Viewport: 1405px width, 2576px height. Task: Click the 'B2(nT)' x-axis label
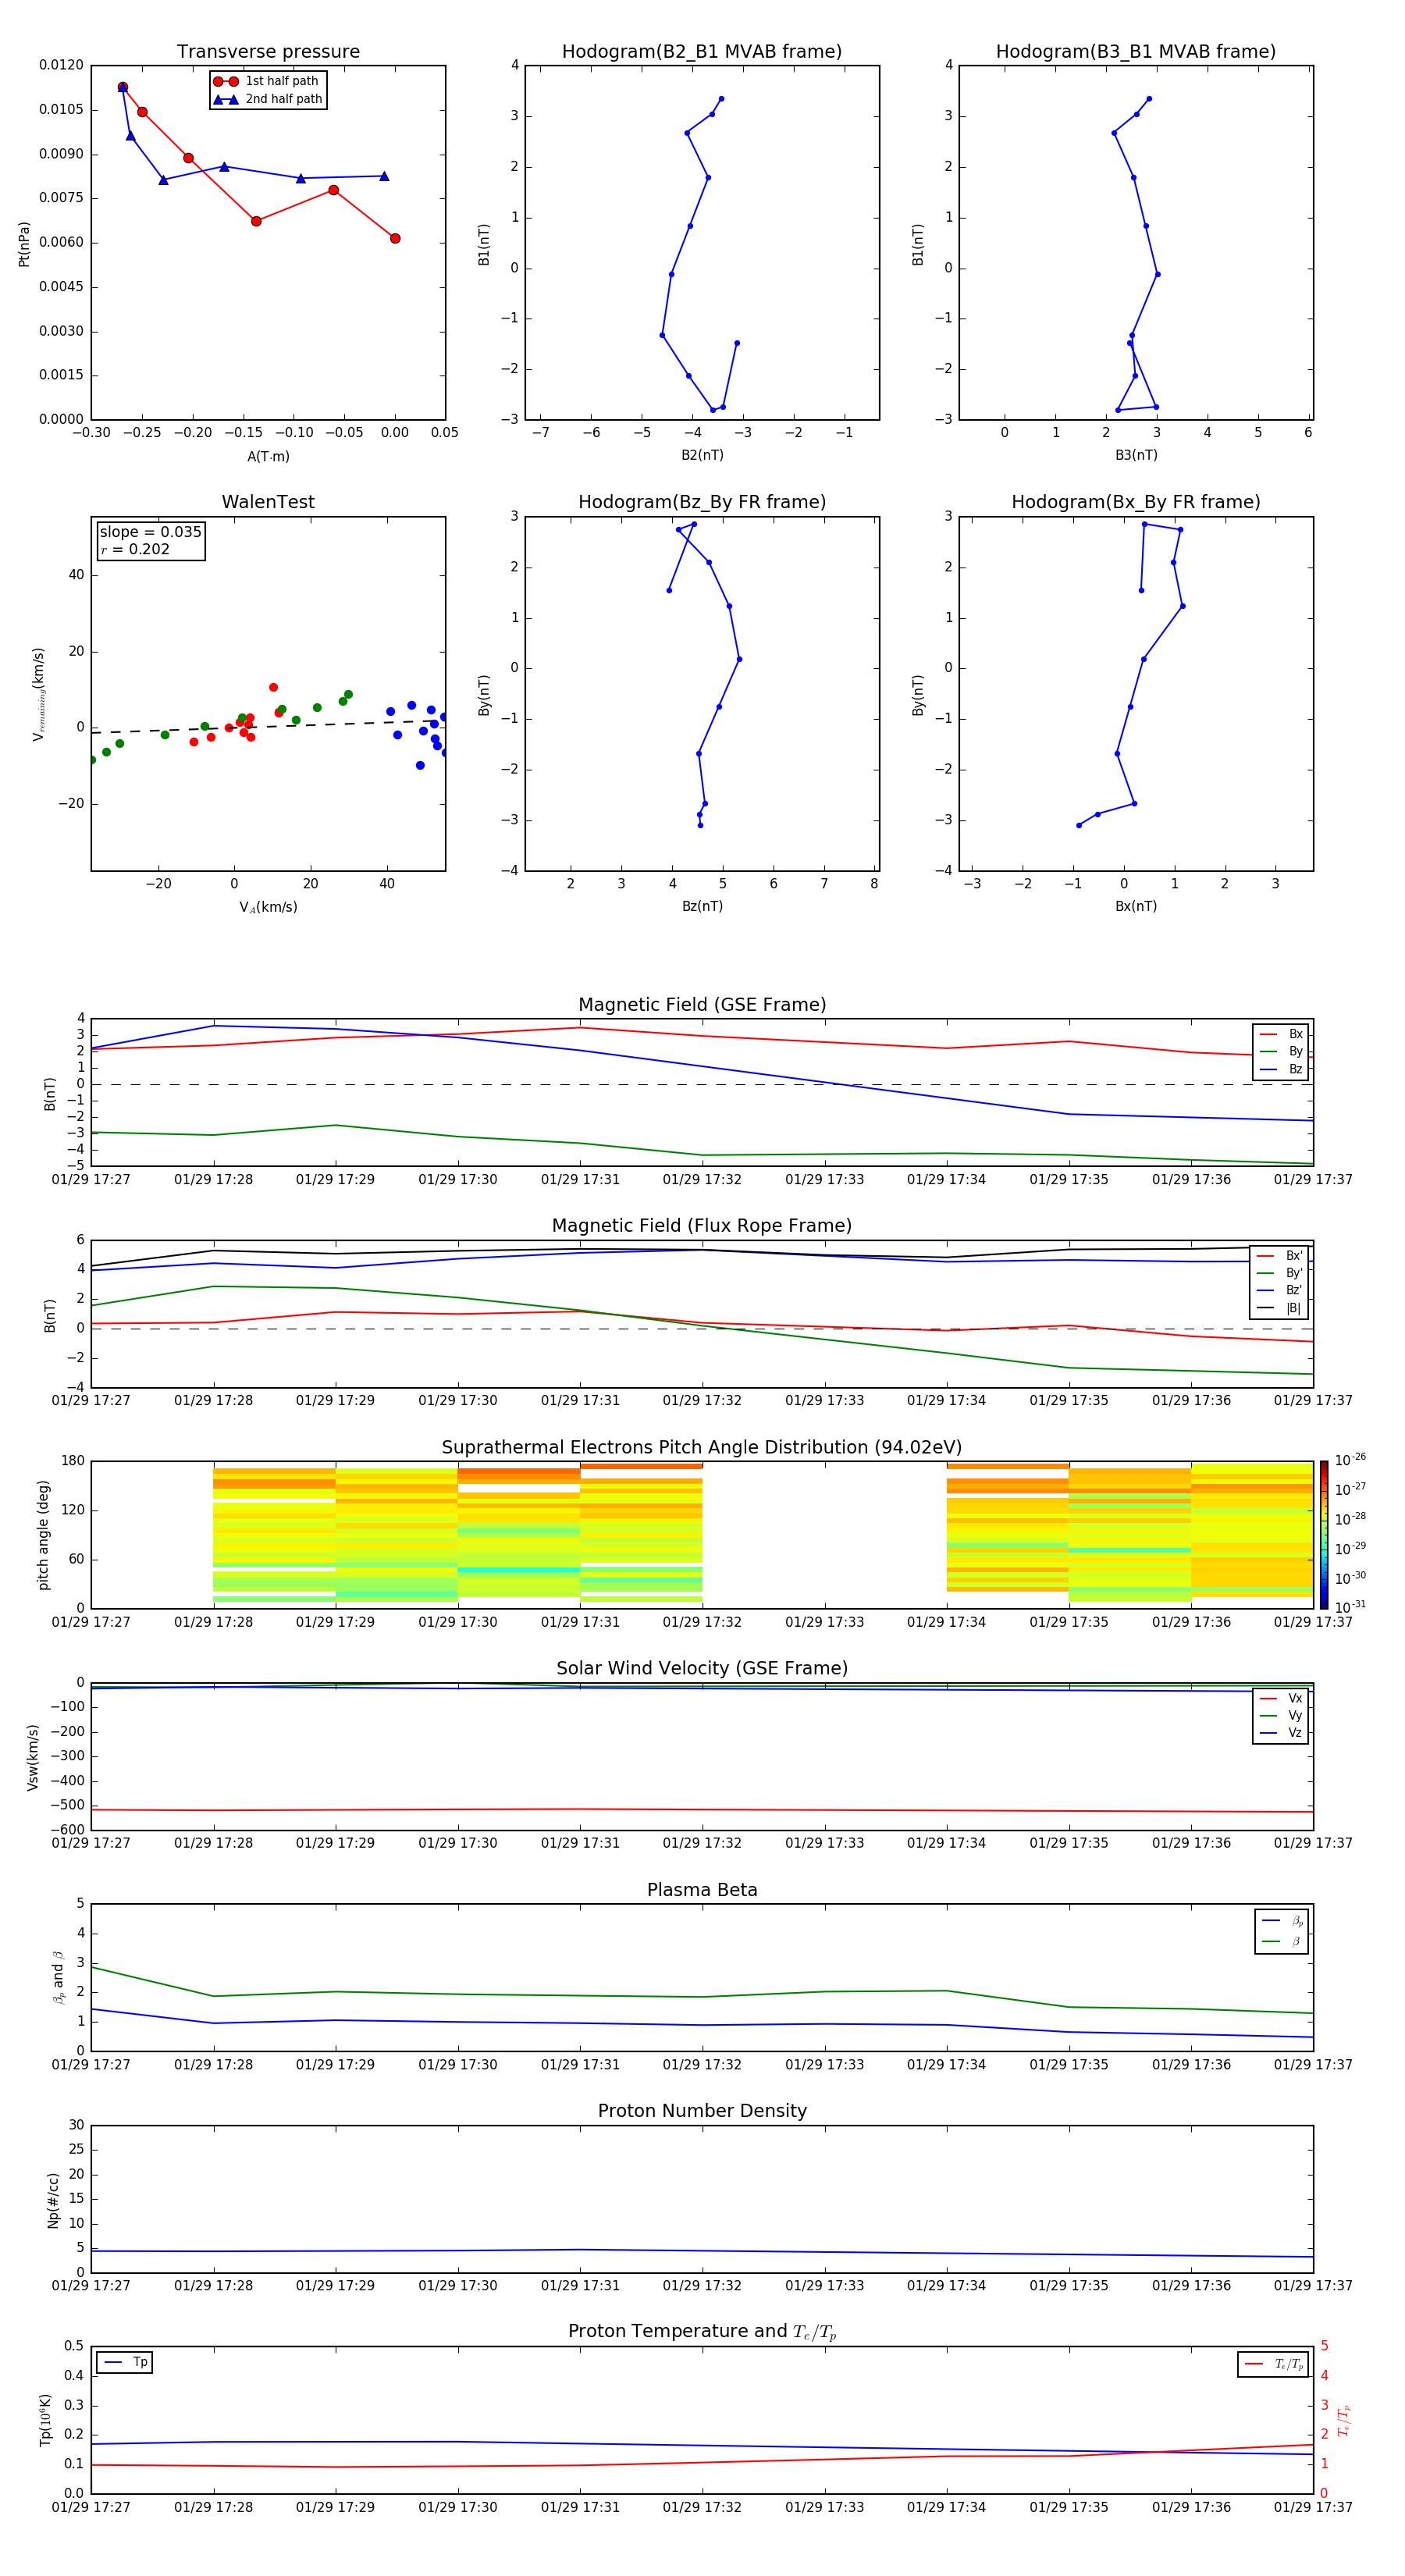(702, 455)
